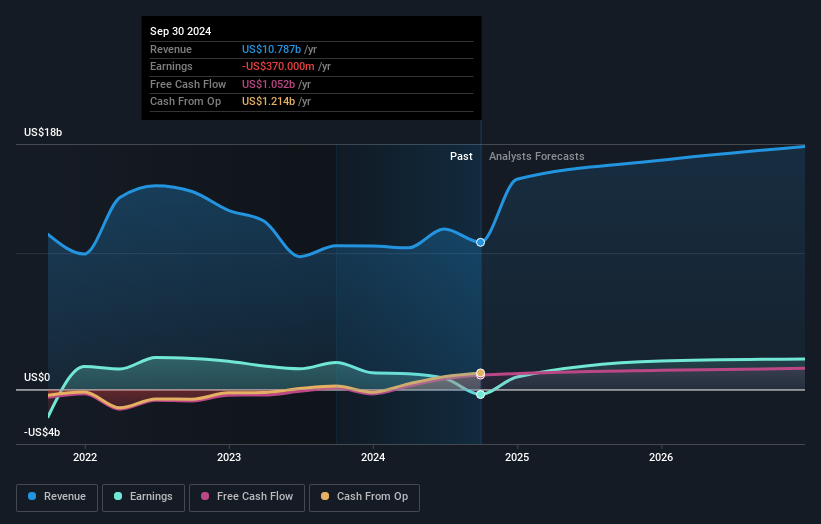Click the blue dot icon in Revenue legend
Viewport: 821px width, 524px height.
pyautogui.click(x=32, y=496)
